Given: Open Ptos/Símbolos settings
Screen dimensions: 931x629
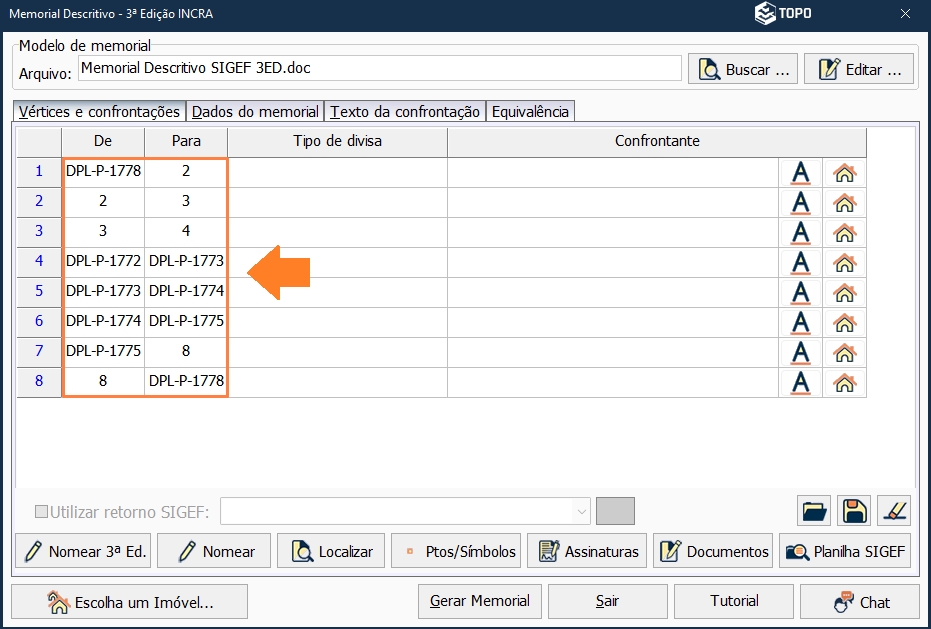Looking at the screenshot, I should (456, 551).
